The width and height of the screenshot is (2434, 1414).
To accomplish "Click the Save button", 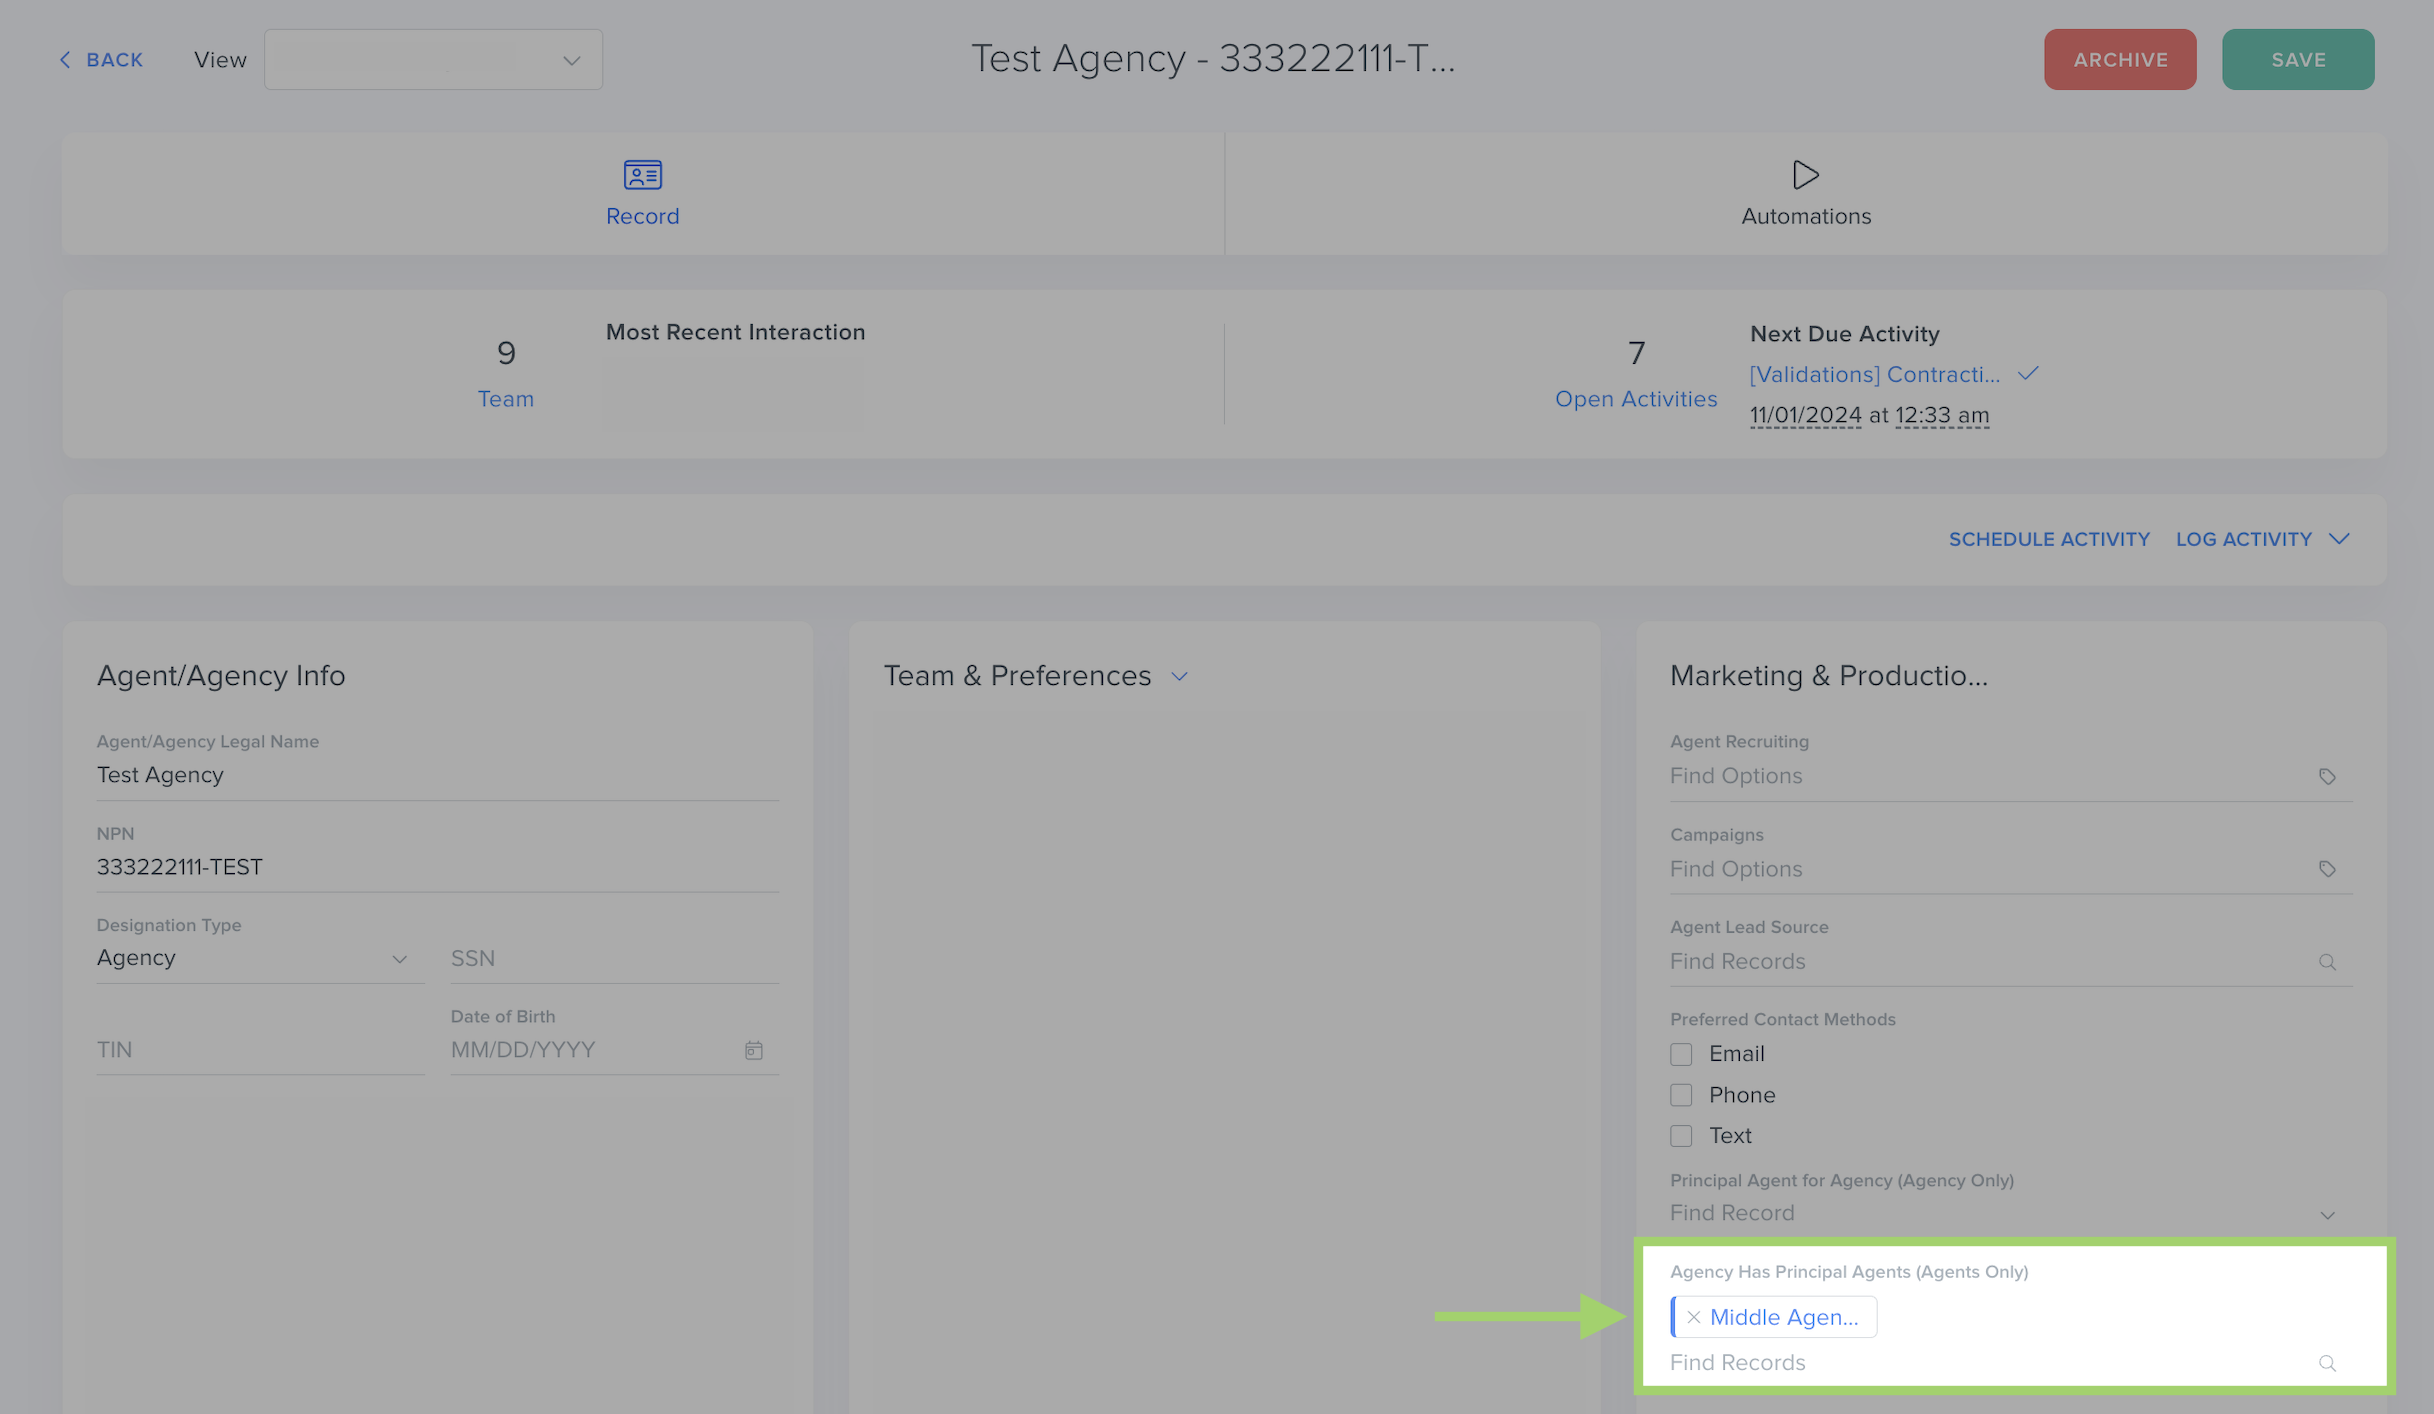I will (2297, 60).
